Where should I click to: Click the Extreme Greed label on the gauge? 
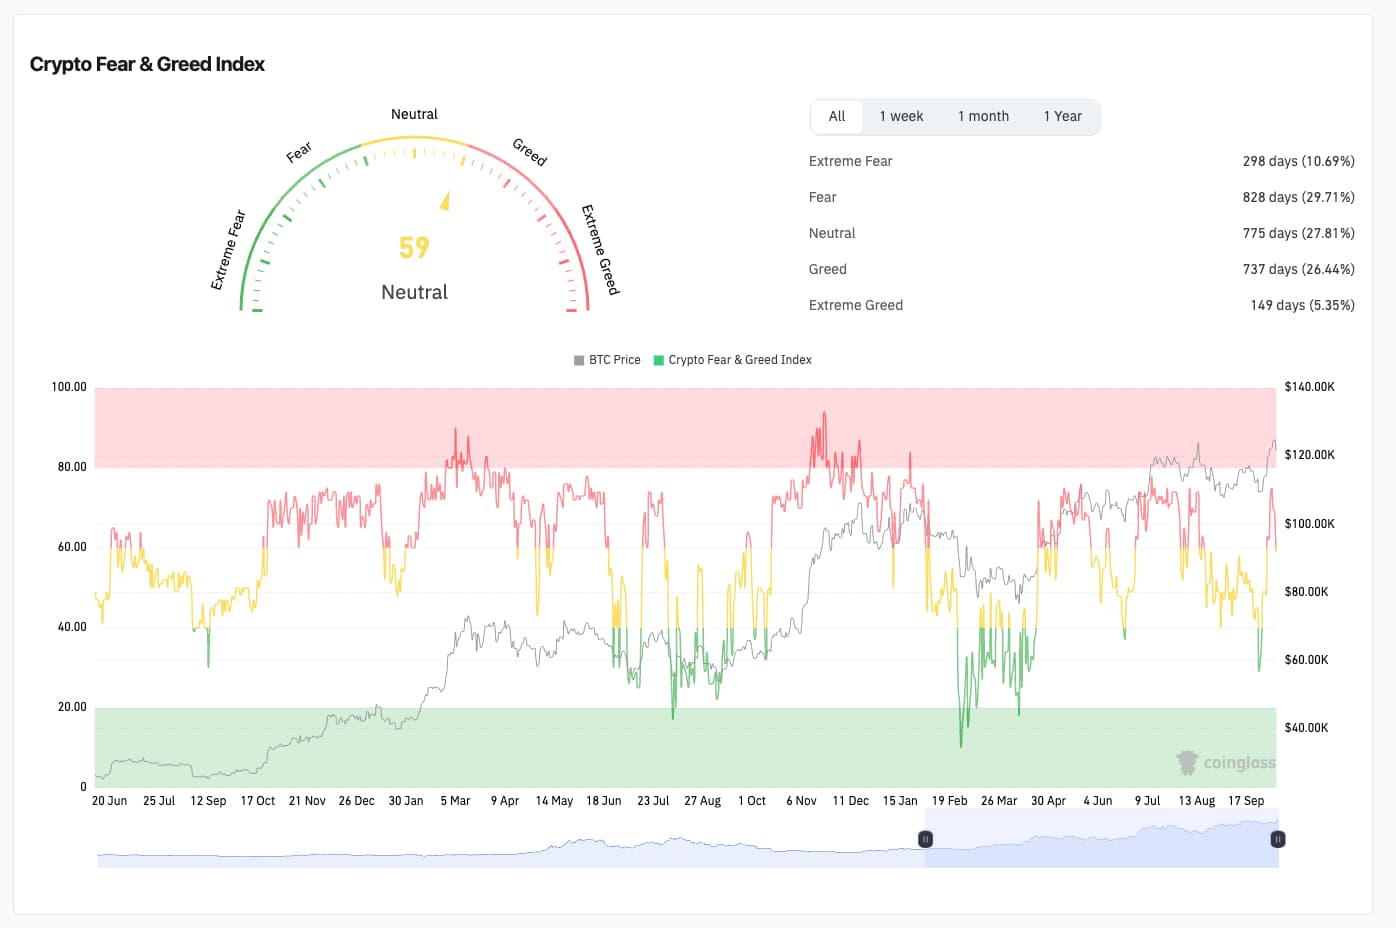click(x=601, y=249)
